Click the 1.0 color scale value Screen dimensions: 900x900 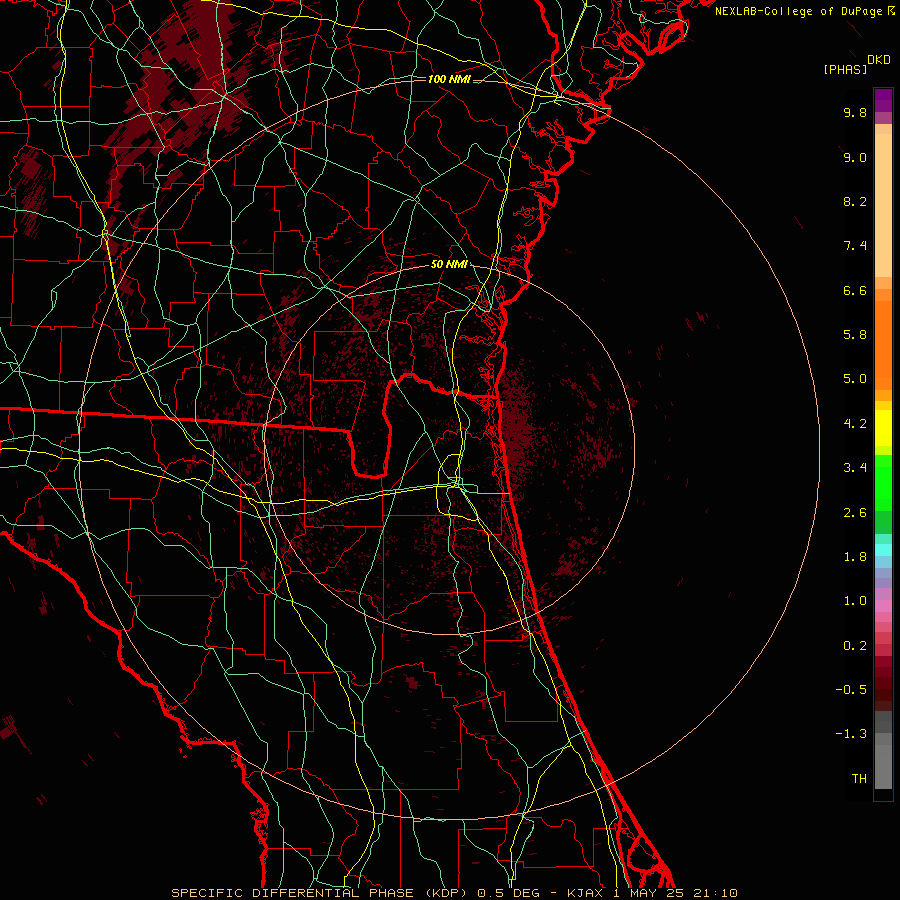(x=855, y=601)
